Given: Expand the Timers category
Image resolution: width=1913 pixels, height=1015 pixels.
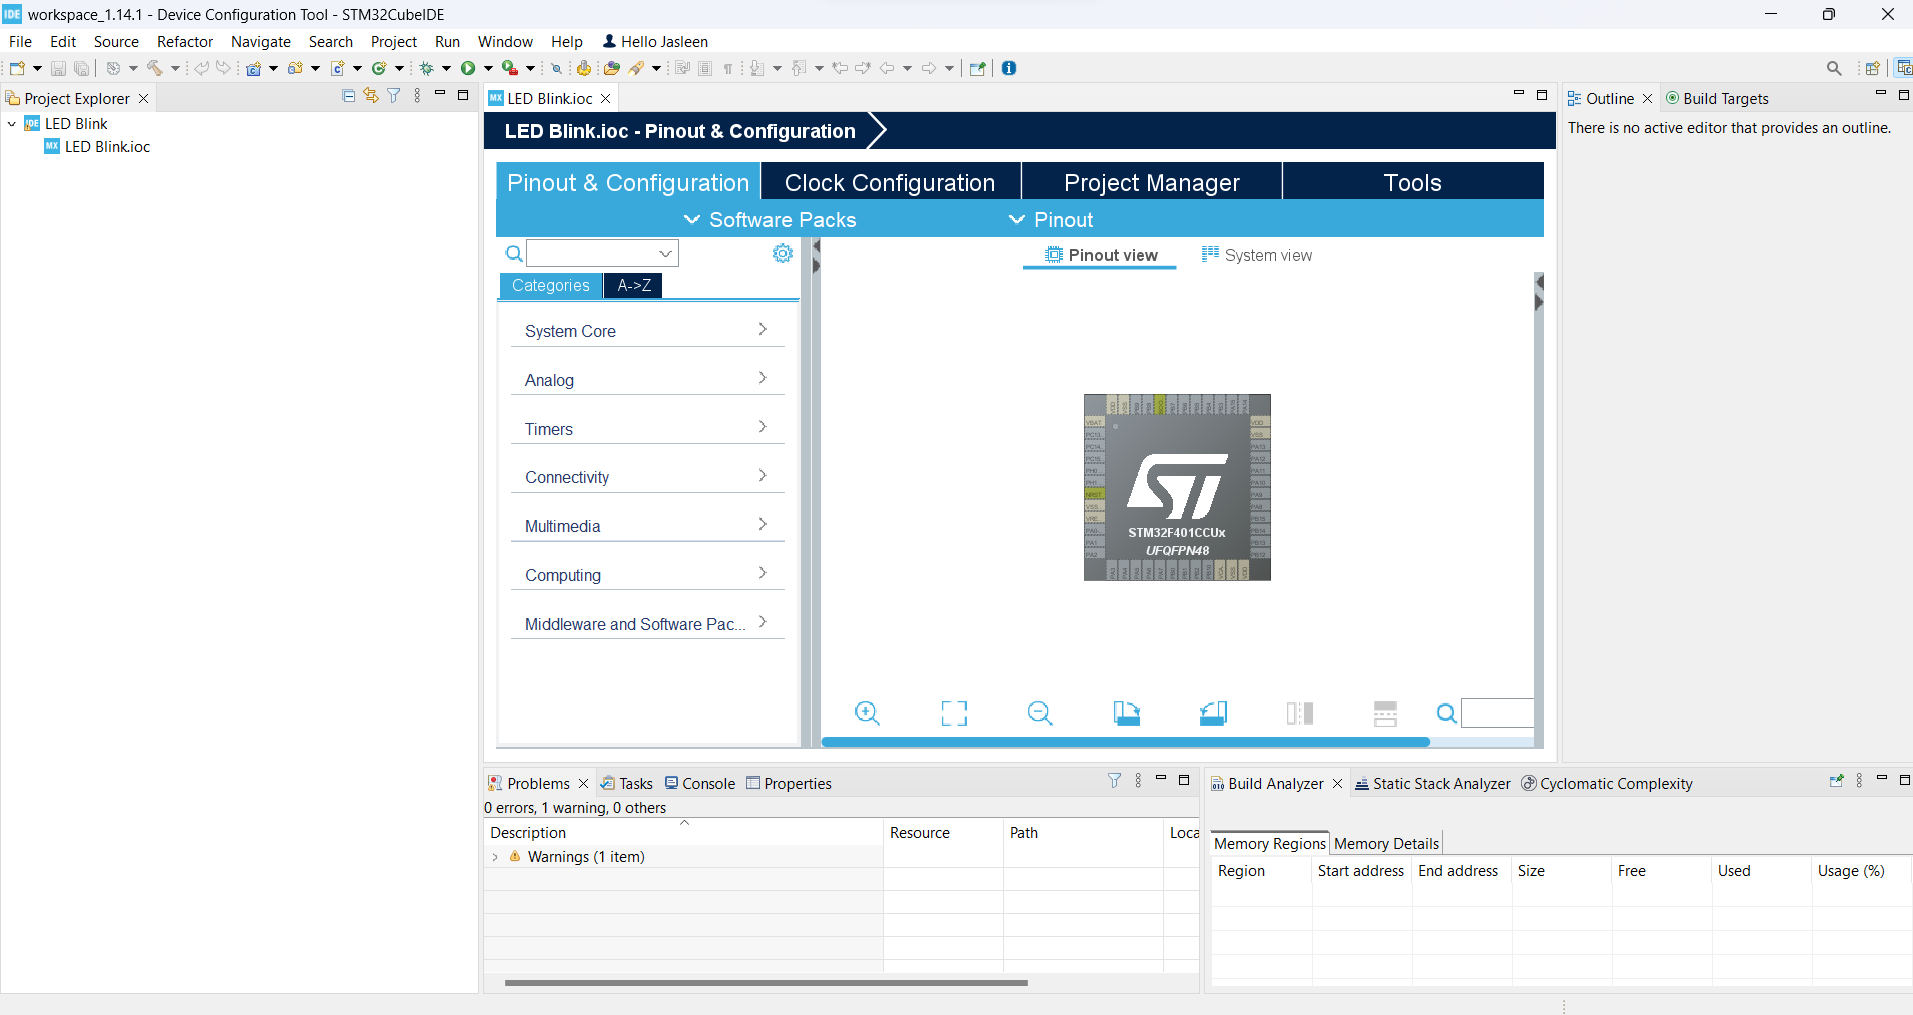Looking at the screenshot, I should point(647,428).
